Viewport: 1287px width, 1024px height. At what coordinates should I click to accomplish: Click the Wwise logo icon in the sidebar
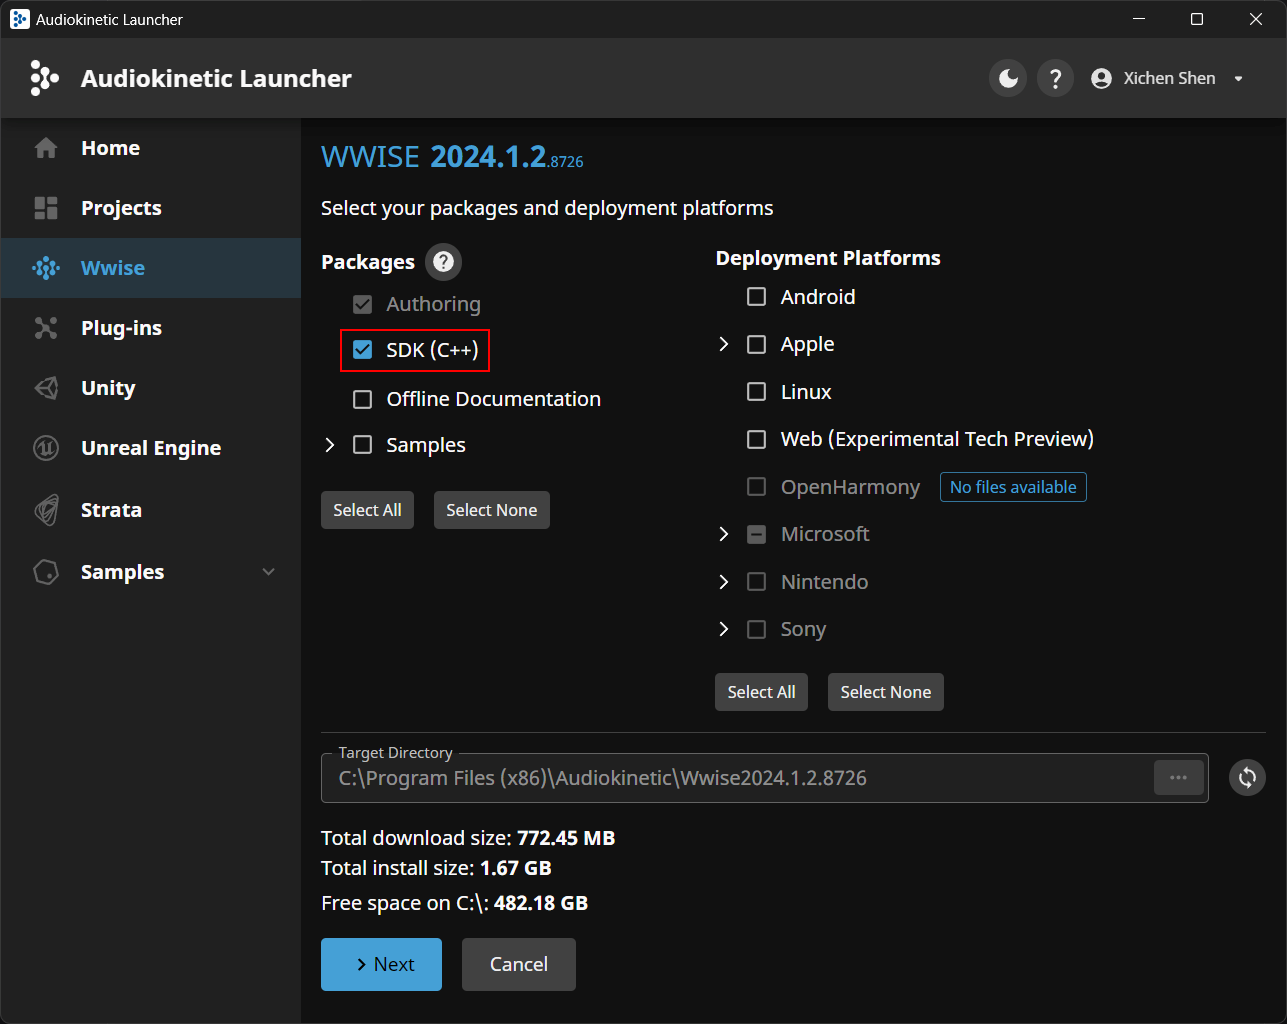click(x=46, y=268)
